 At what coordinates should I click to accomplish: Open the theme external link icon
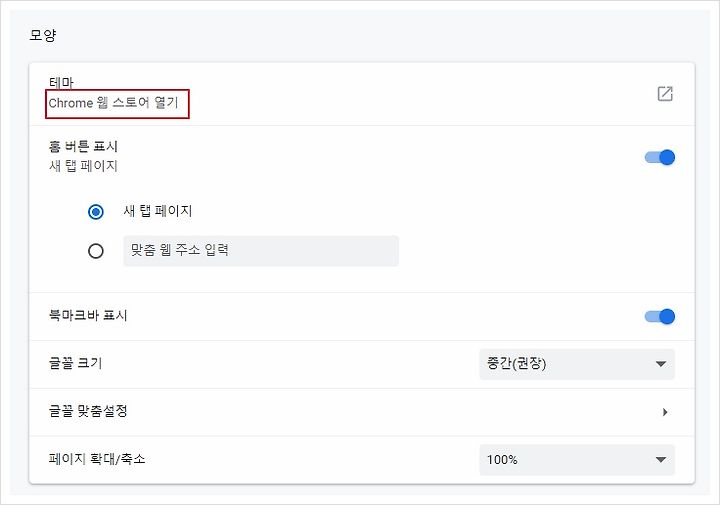click(665, 94)
